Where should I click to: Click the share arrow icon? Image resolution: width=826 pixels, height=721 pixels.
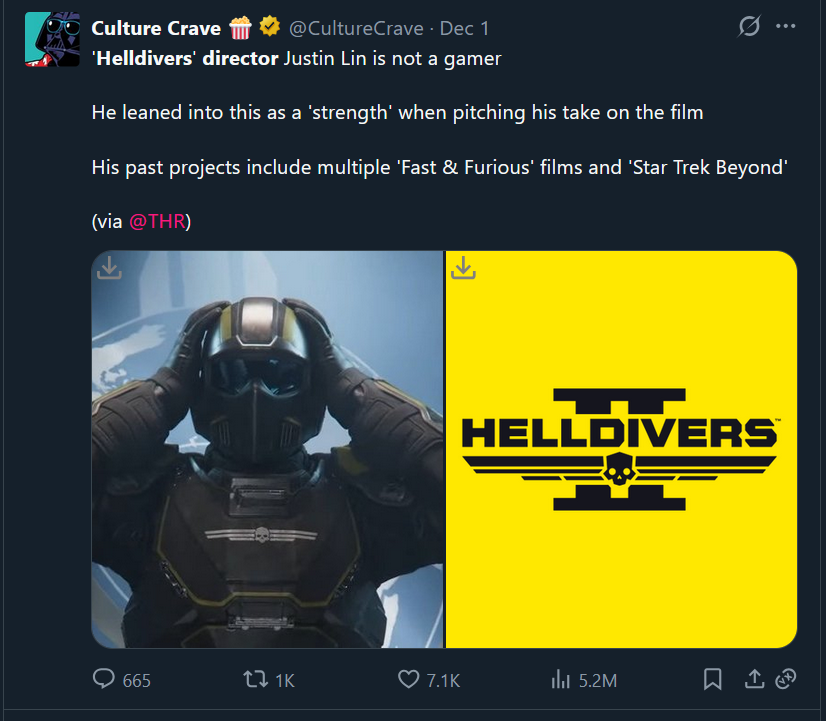pos(754,679)
